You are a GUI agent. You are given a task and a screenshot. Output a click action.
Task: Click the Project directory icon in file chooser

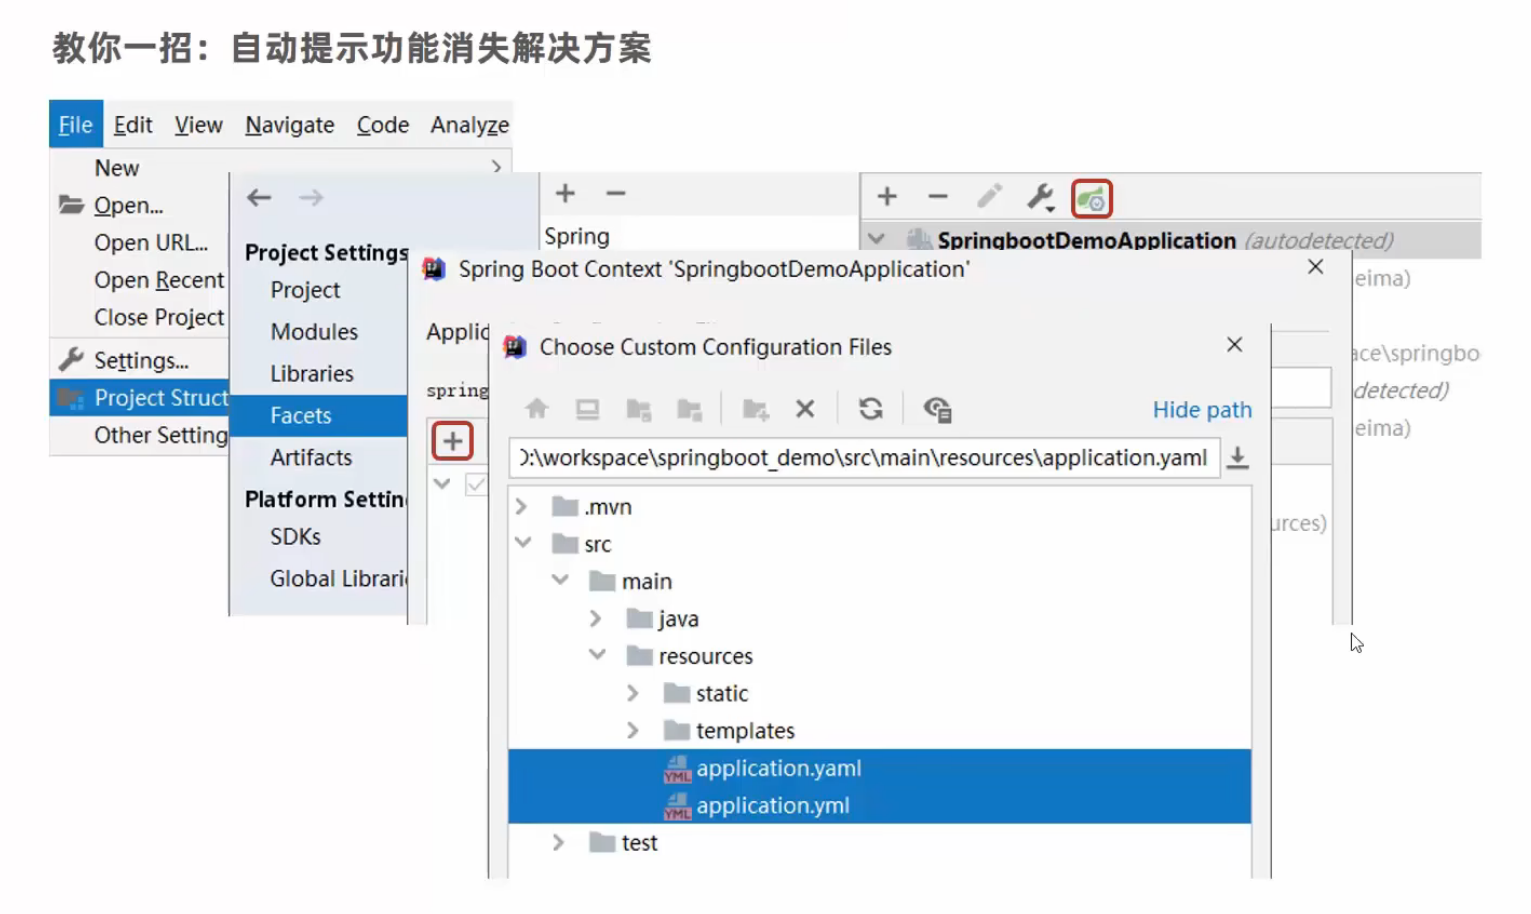638,409
